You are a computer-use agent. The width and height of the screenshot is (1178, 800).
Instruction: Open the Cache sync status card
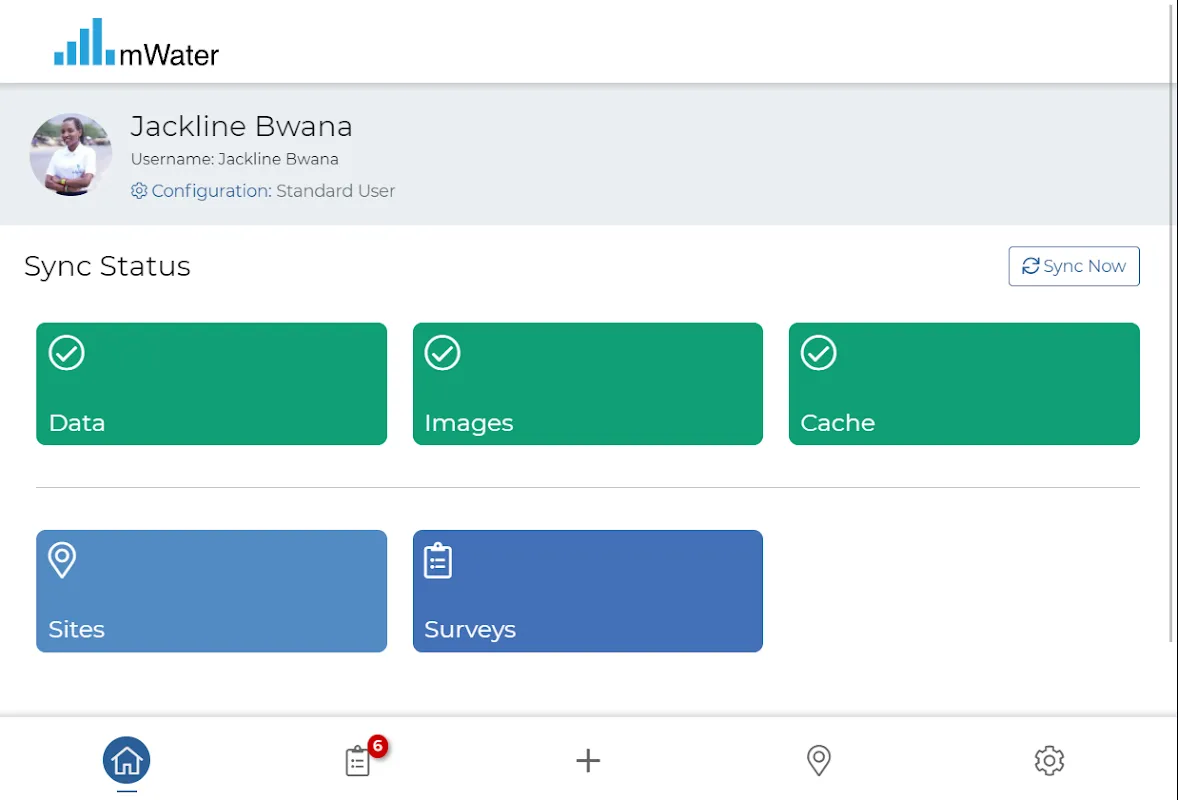click(963, 384)
